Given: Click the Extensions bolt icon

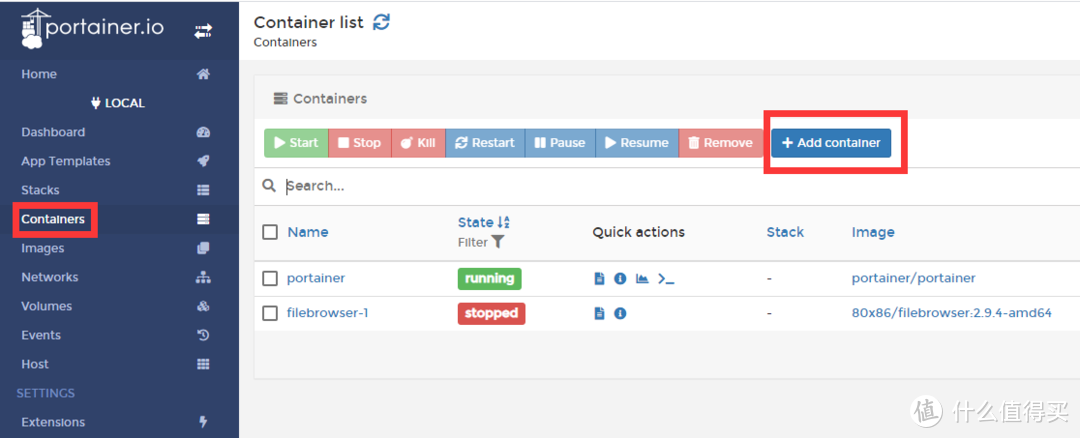Looking at the screenshot, I should (x=203, y=421).
